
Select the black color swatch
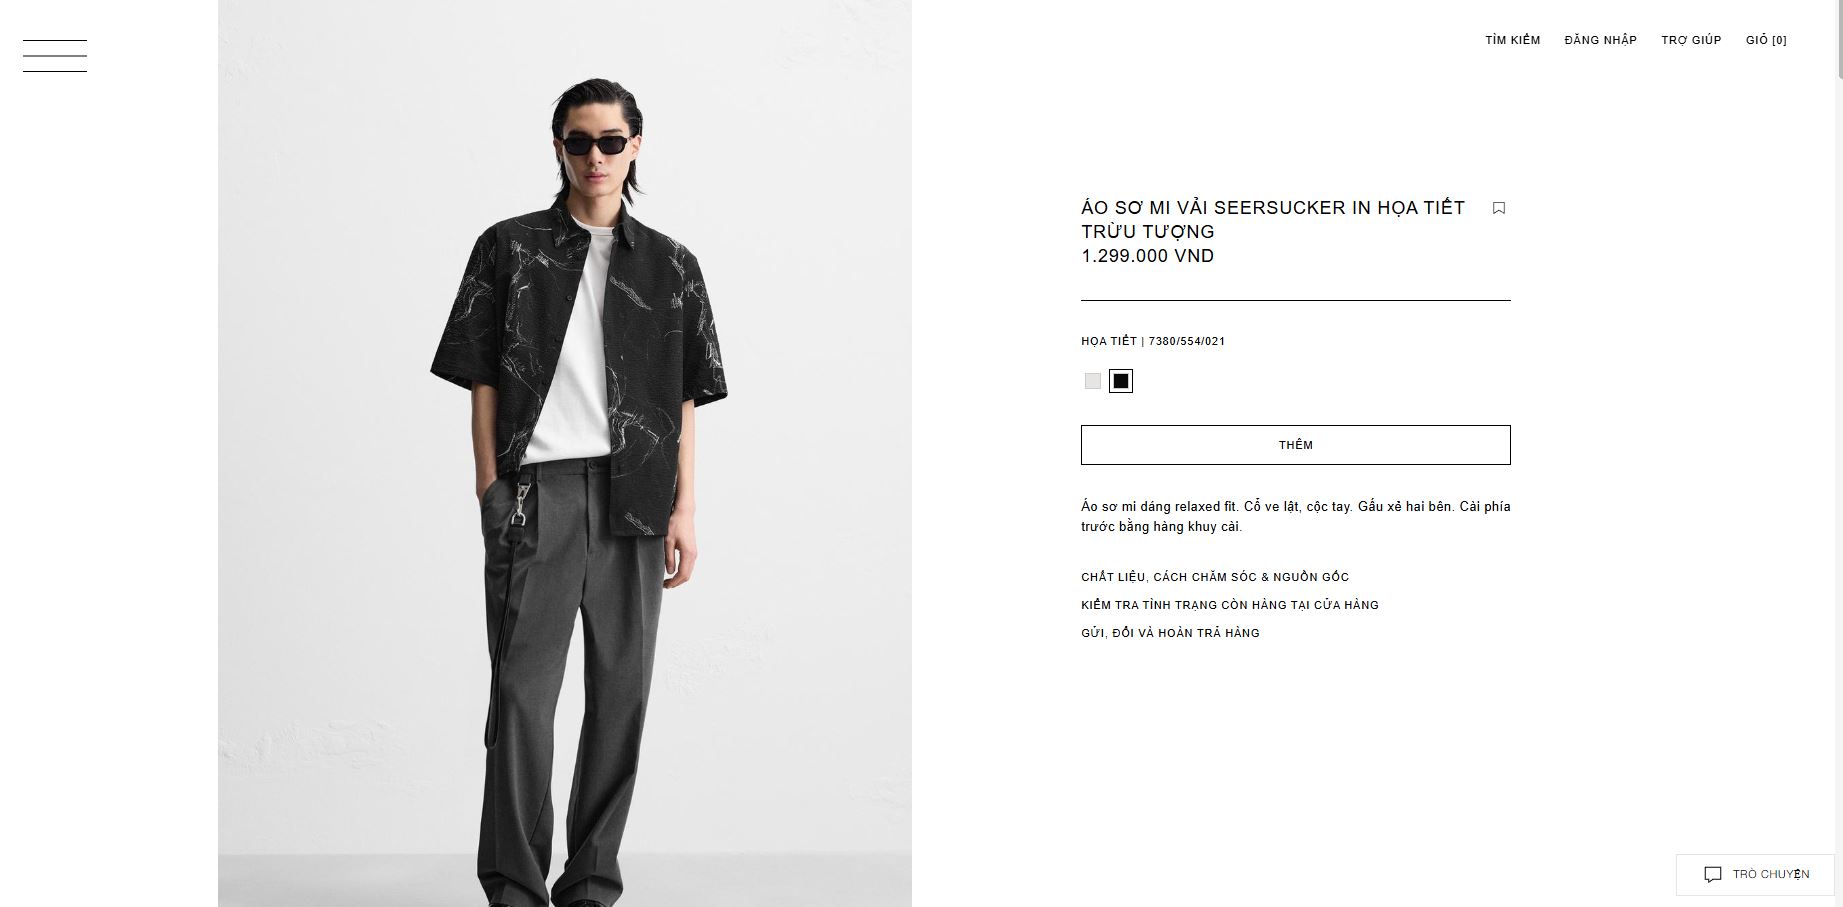coord(1121,381)
